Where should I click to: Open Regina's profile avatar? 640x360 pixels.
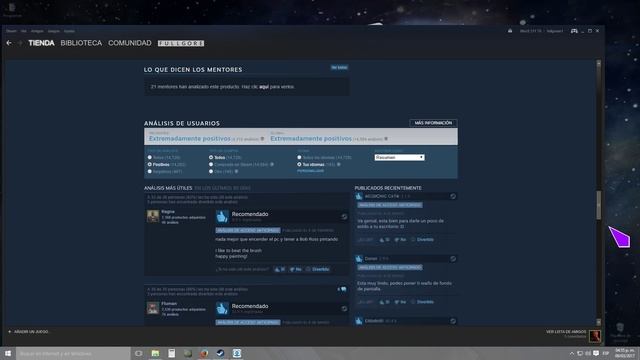[153, 216]
